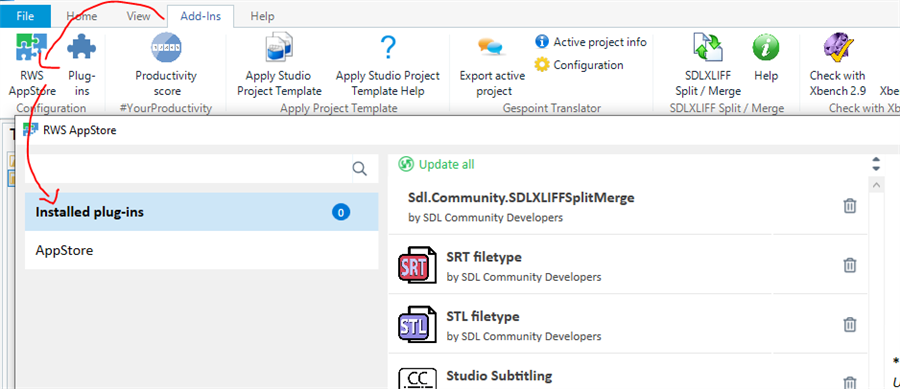Viewport: 900px width, 389px height.
Task: Run Check with Xbench 2.9
Action: [837, 64]
